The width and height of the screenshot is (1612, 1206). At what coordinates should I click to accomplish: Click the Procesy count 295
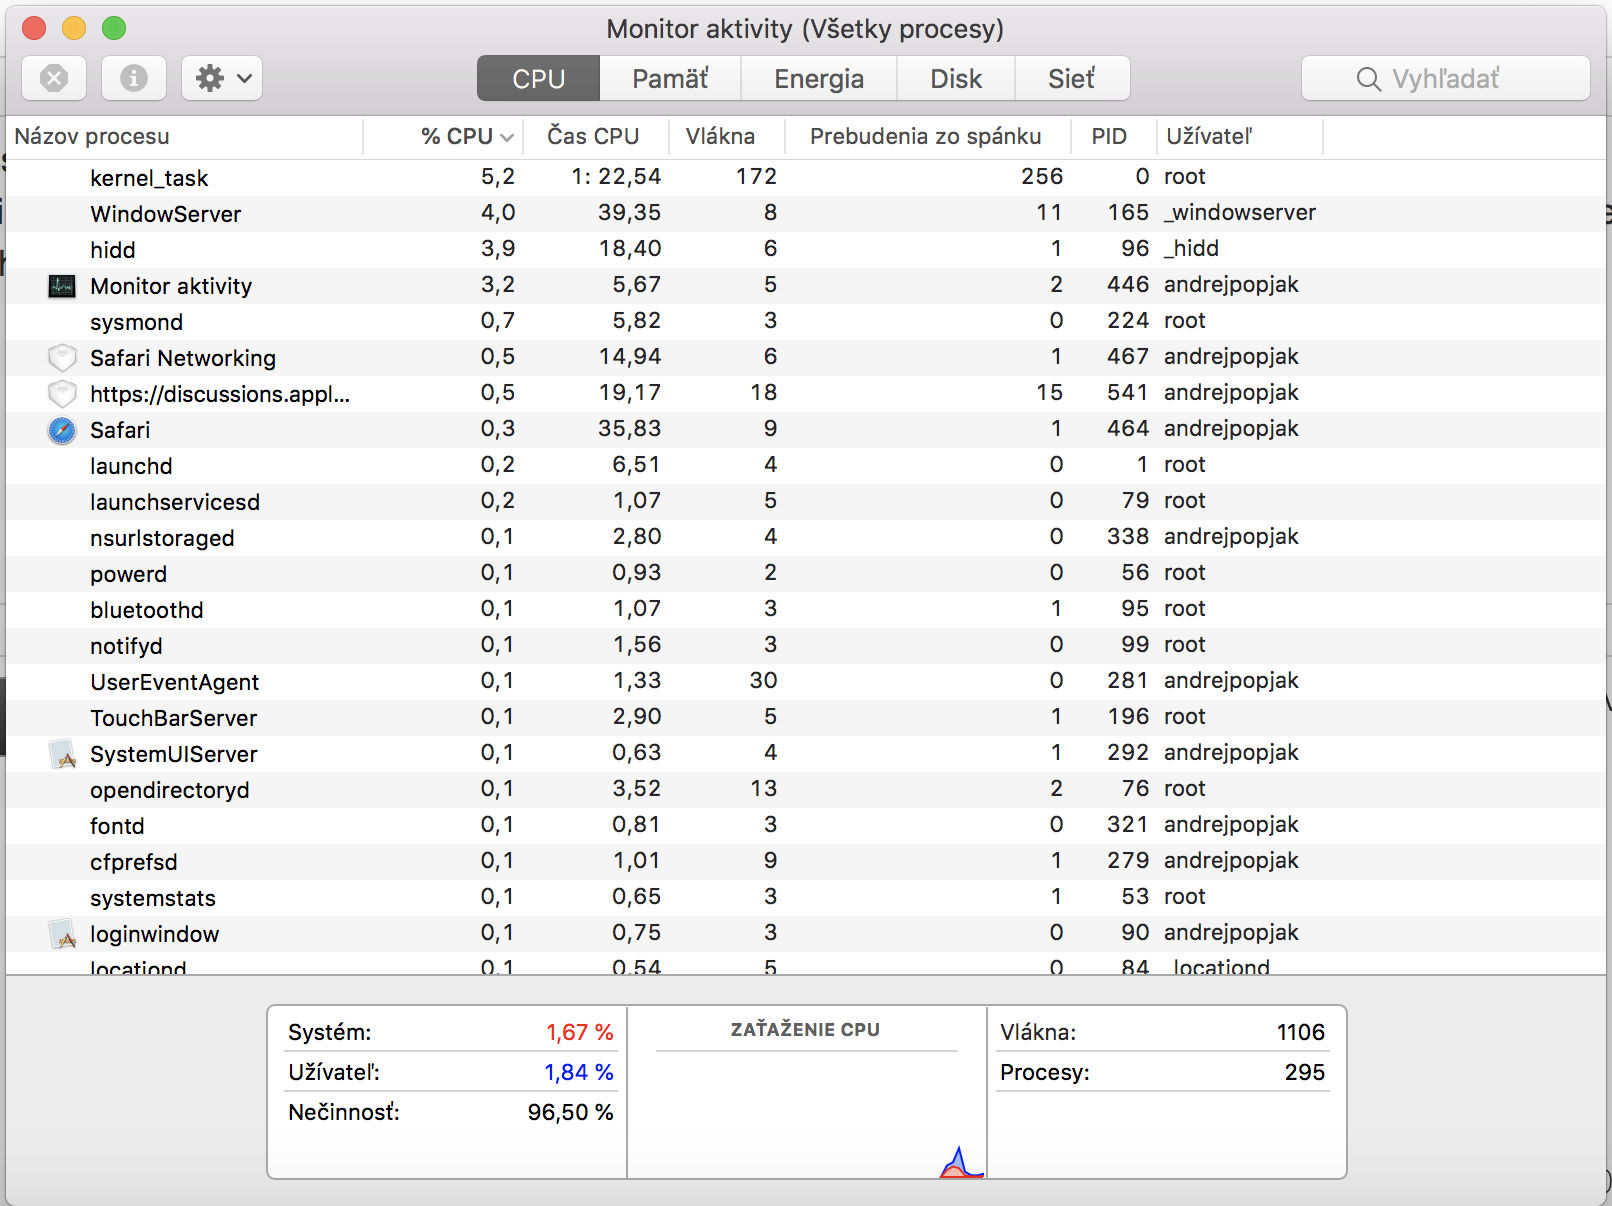point(1305,1072)
